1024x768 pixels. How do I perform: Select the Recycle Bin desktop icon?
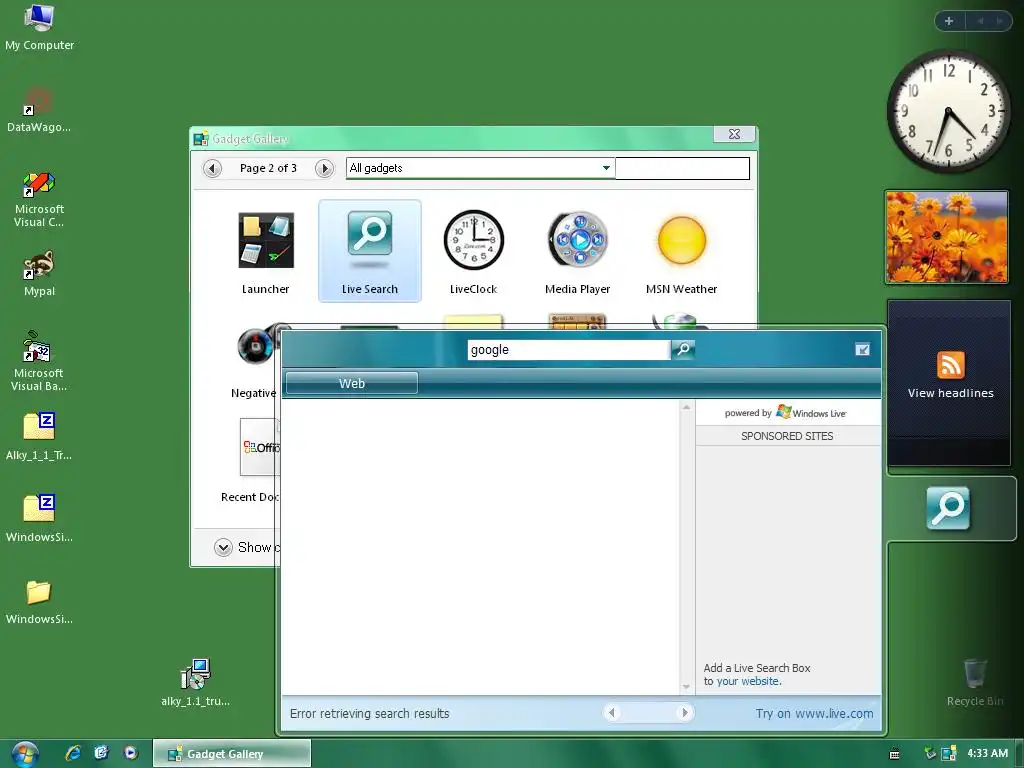(x=975, y=682)
